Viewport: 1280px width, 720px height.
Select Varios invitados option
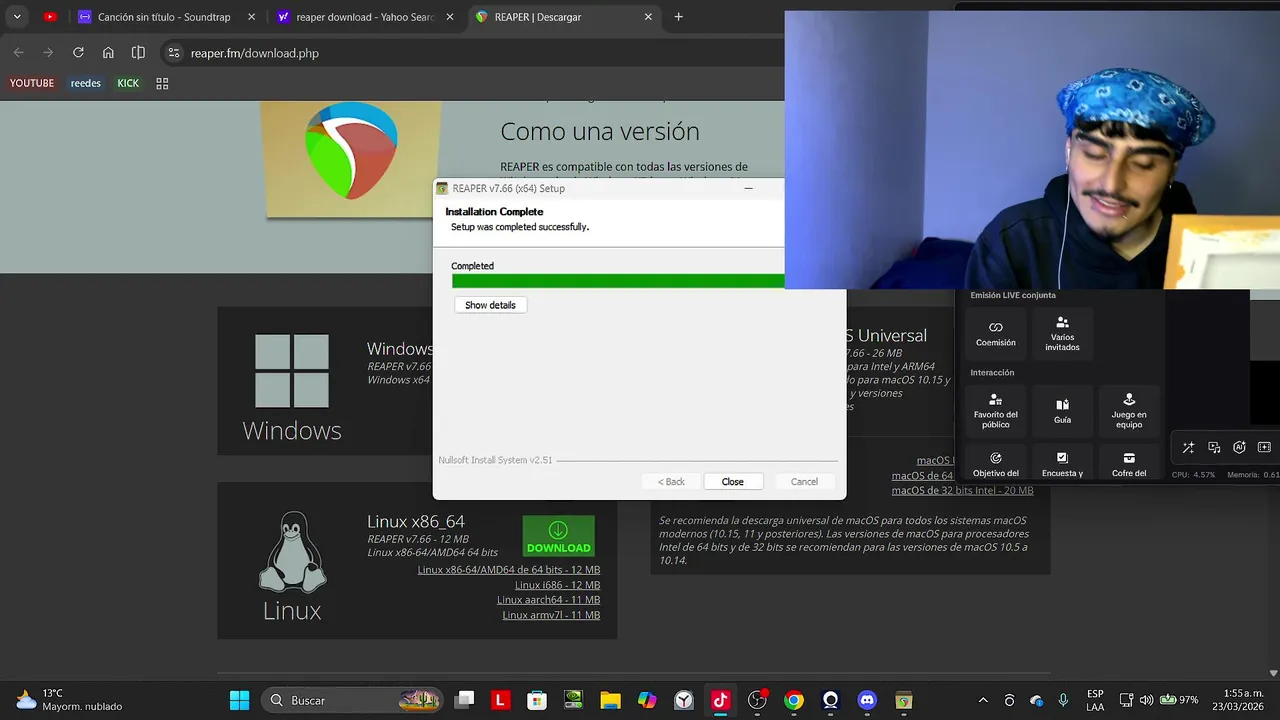[x=1062, y=334]
